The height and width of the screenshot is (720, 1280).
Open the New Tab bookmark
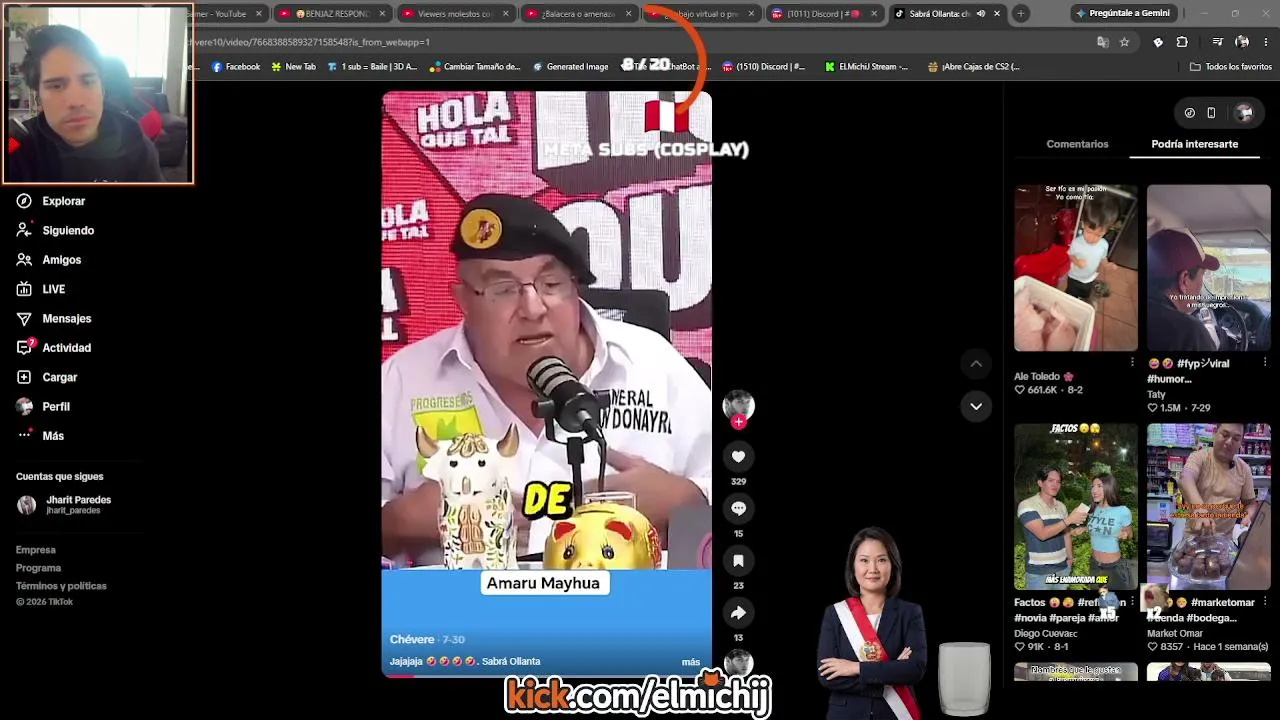(x=293, y=67)
